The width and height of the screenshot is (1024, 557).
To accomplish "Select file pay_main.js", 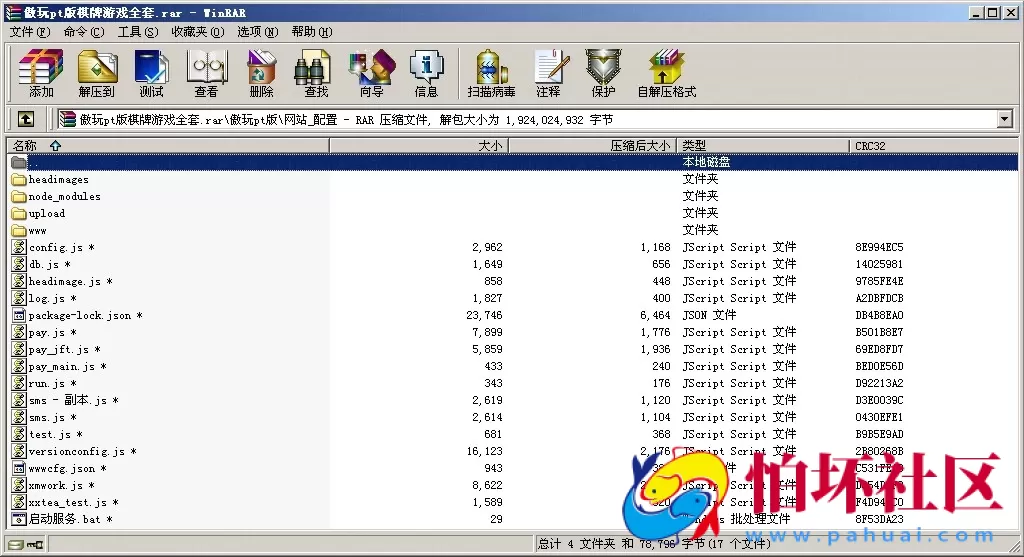I will click(x=61, y=366).
